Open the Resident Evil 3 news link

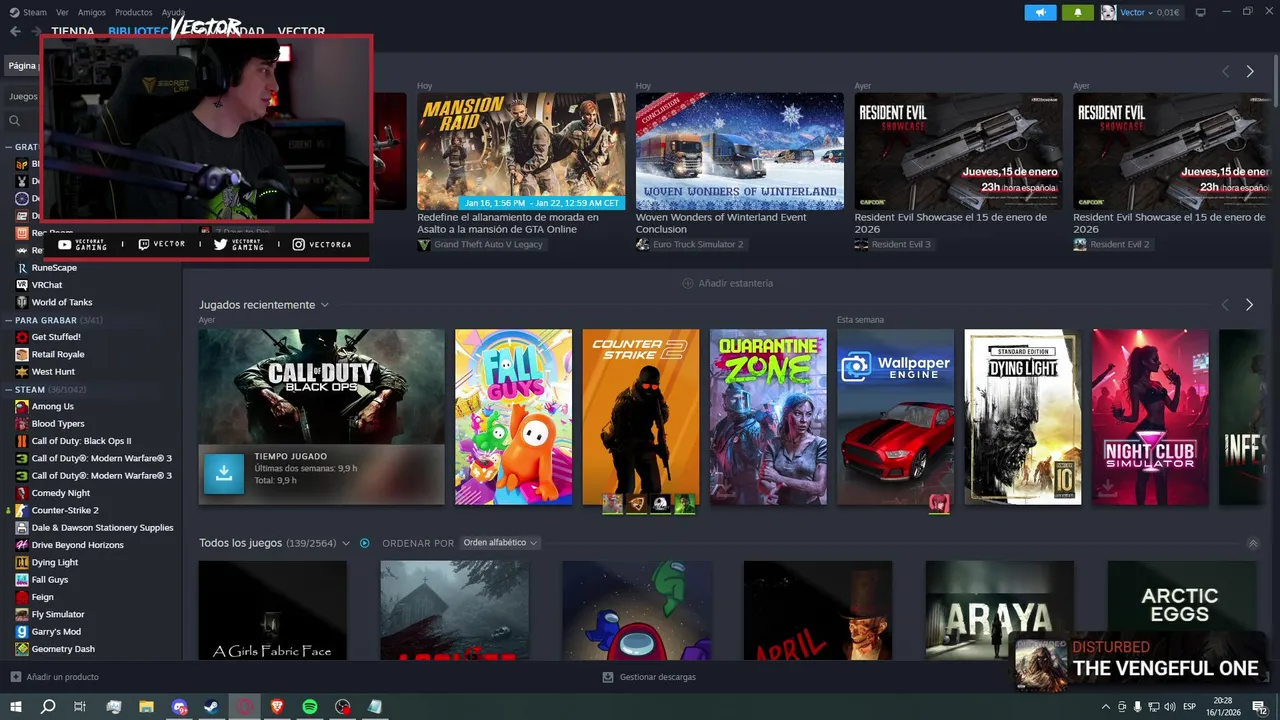point(893,244)
